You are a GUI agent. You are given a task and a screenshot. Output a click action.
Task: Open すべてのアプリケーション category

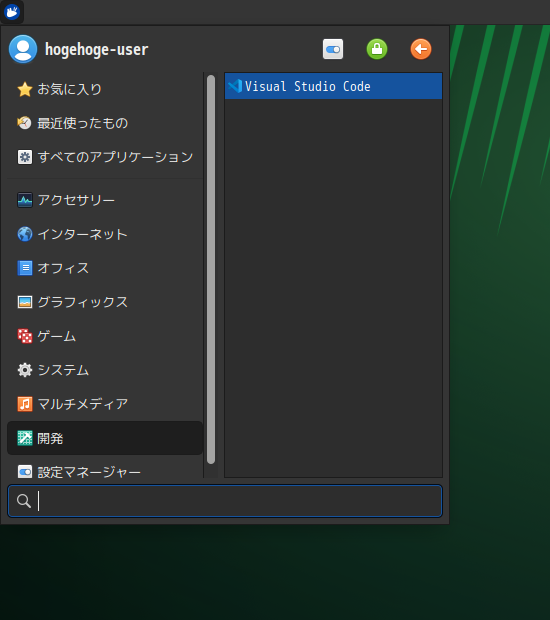pyautogui.click(x=105, y=157)
